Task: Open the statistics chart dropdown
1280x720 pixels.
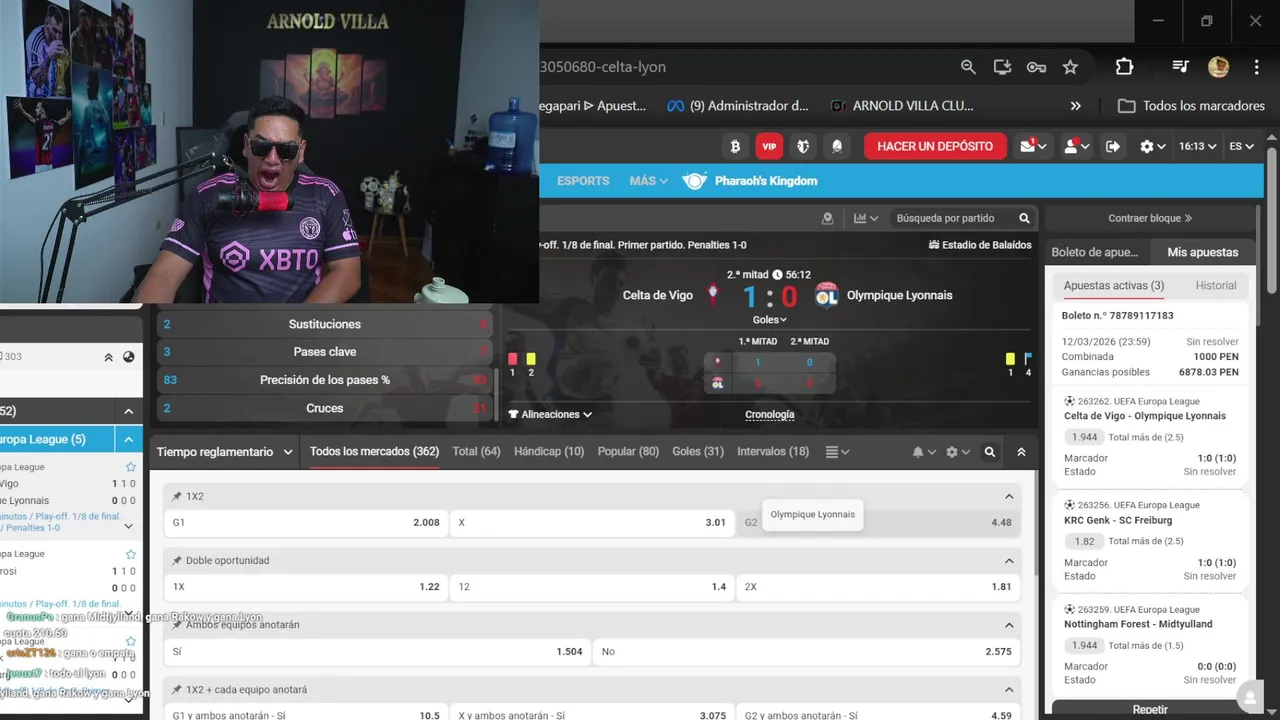Action: pyautogui.click(x=866, y=218)
